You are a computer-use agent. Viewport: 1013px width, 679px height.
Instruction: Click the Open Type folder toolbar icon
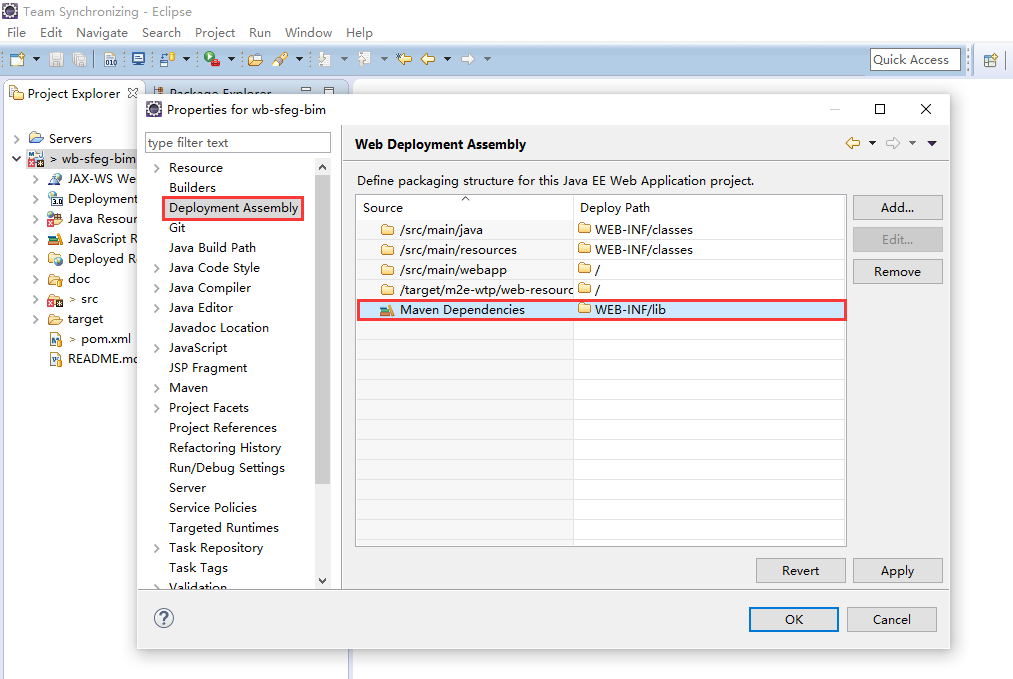256,59
